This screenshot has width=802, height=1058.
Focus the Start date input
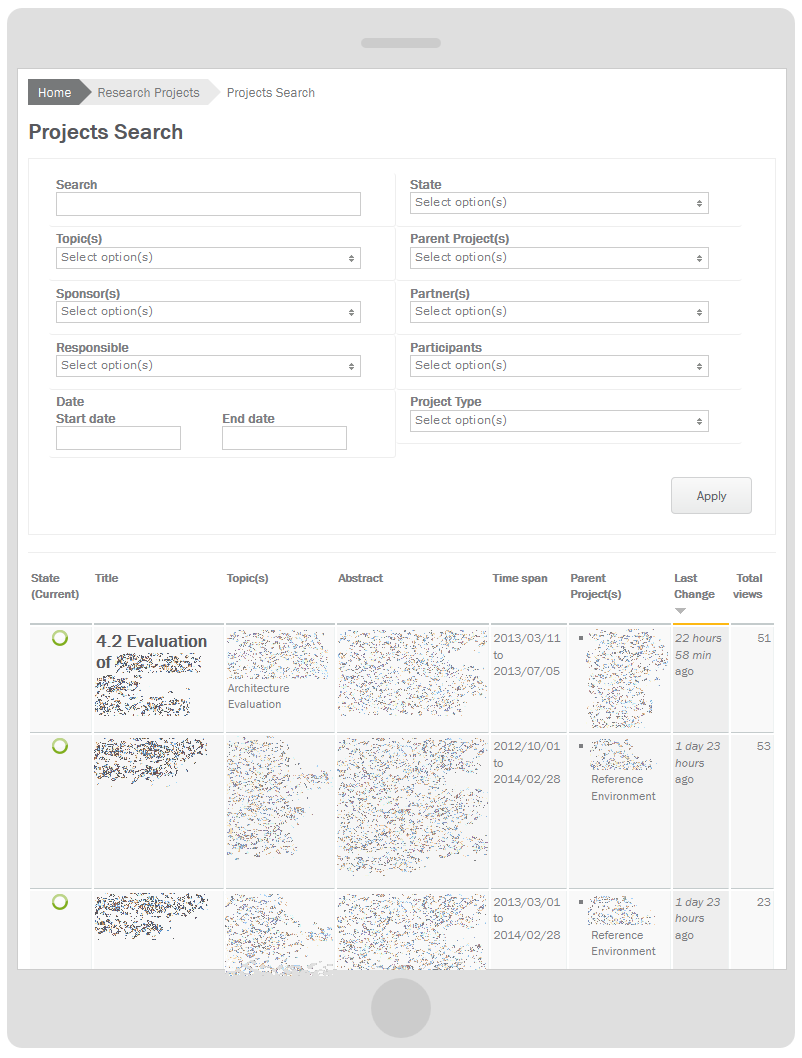click(118, 438)
